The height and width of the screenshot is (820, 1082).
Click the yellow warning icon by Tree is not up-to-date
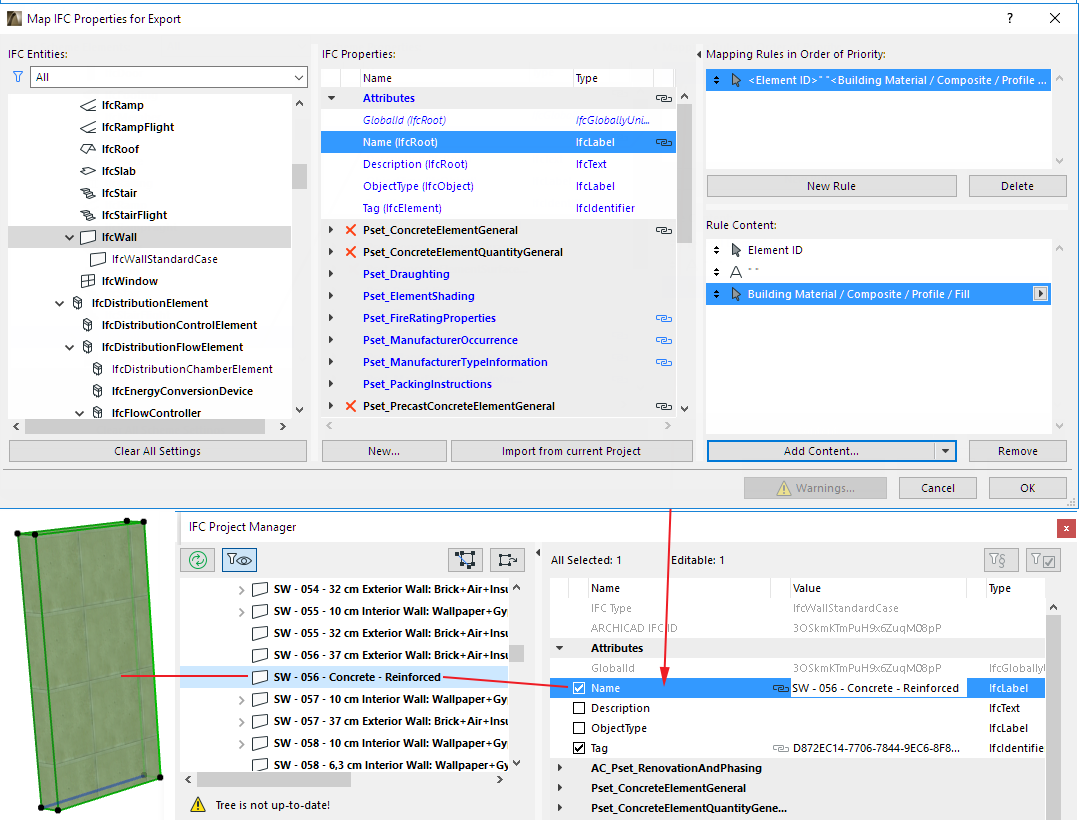point(198,805)
